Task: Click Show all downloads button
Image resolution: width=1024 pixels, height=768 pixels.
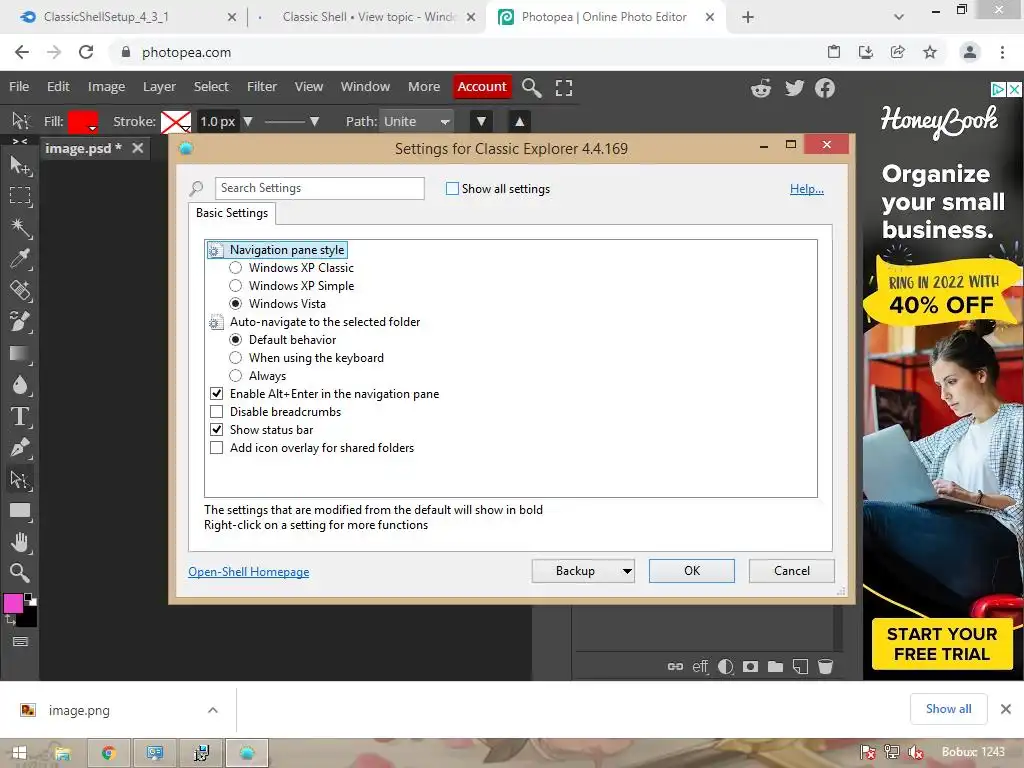Action: coord(948,709)
